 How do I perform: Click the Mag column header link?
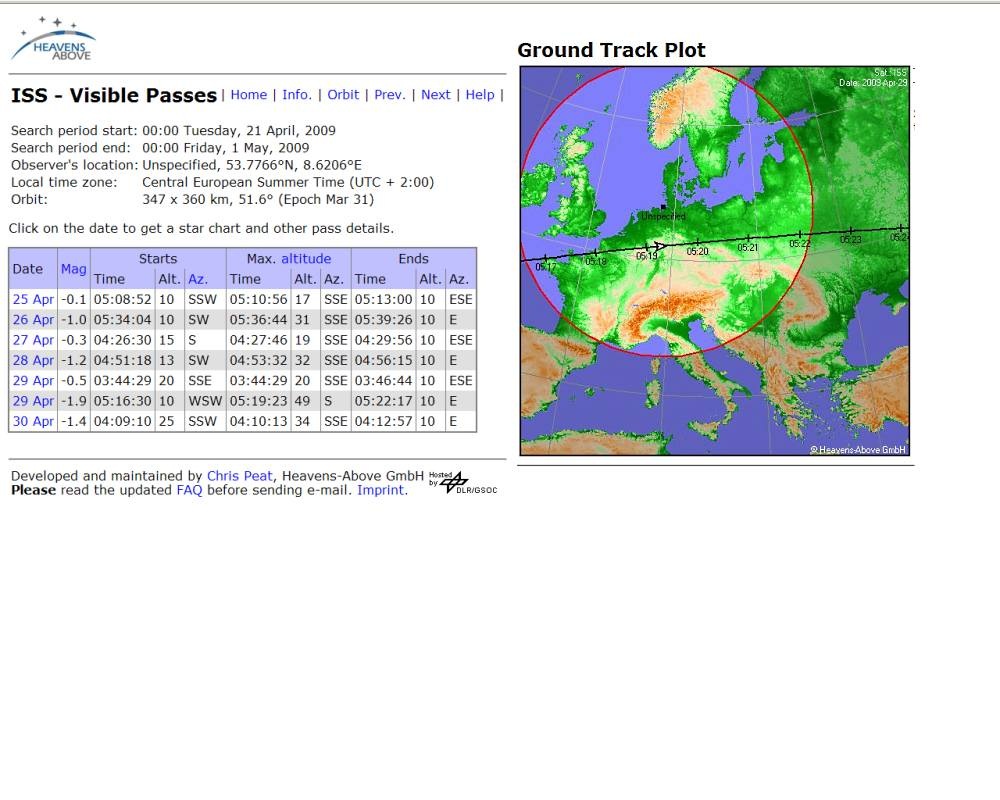pyautogui.click(x=73, y=269)
